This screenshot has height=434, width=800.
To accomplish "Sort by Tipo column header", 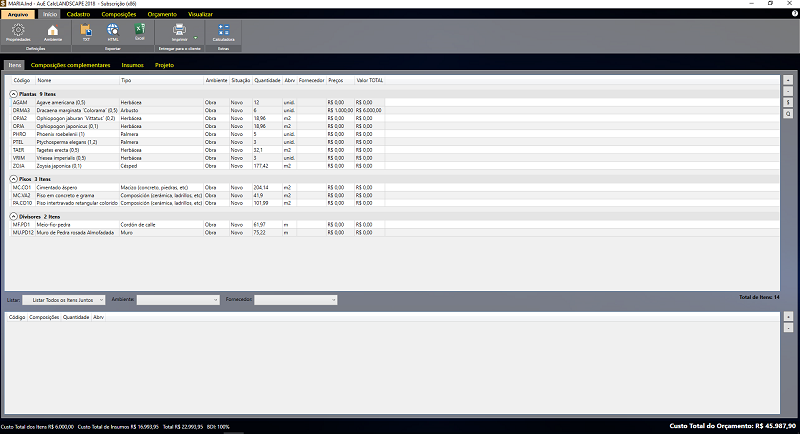I will point(161,81).
